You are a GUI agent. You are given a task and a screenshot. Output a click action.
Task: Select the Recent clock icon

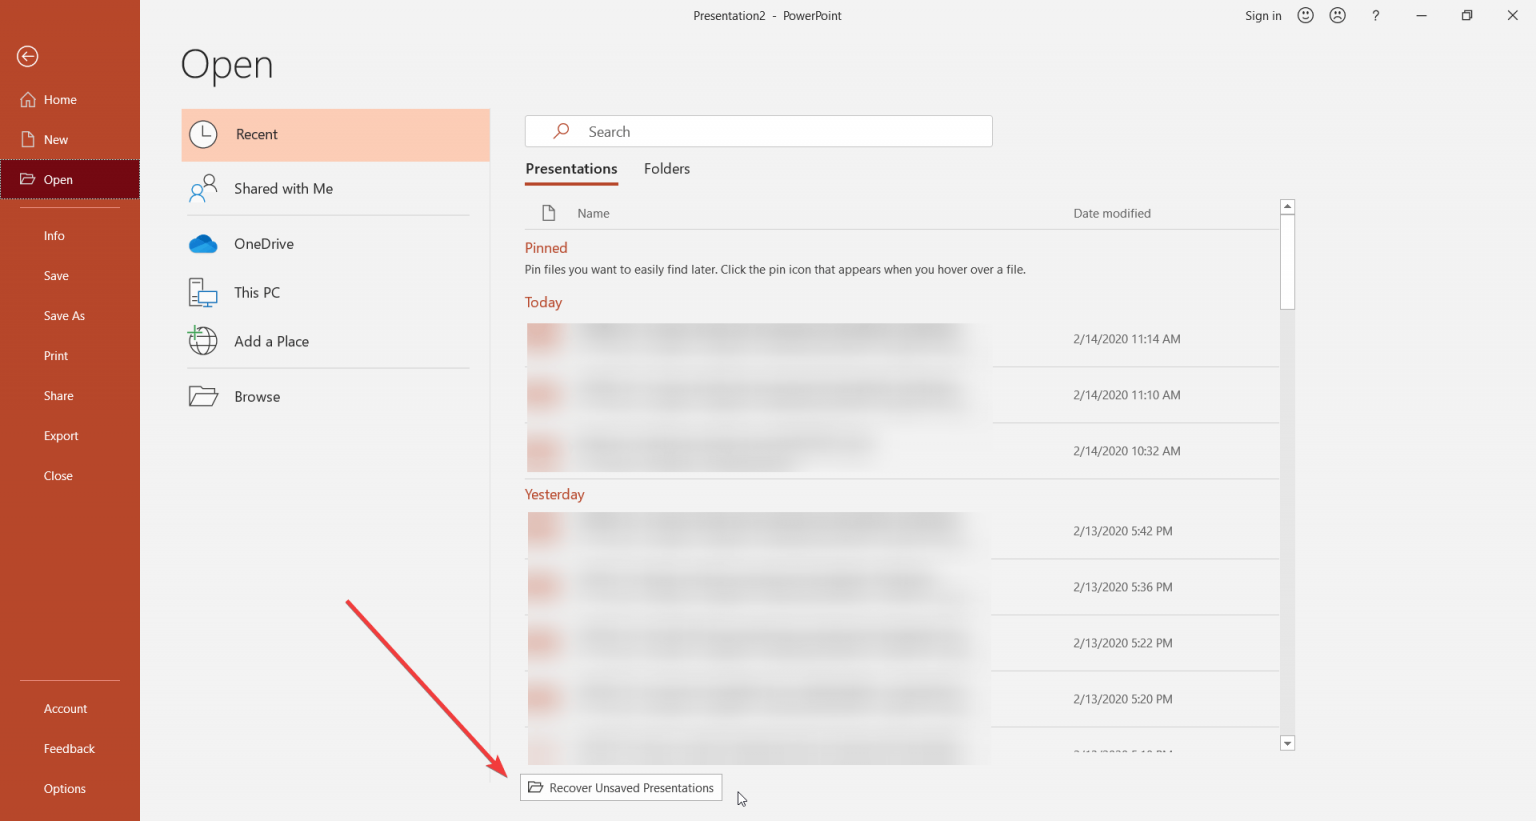tap(202, 134)
